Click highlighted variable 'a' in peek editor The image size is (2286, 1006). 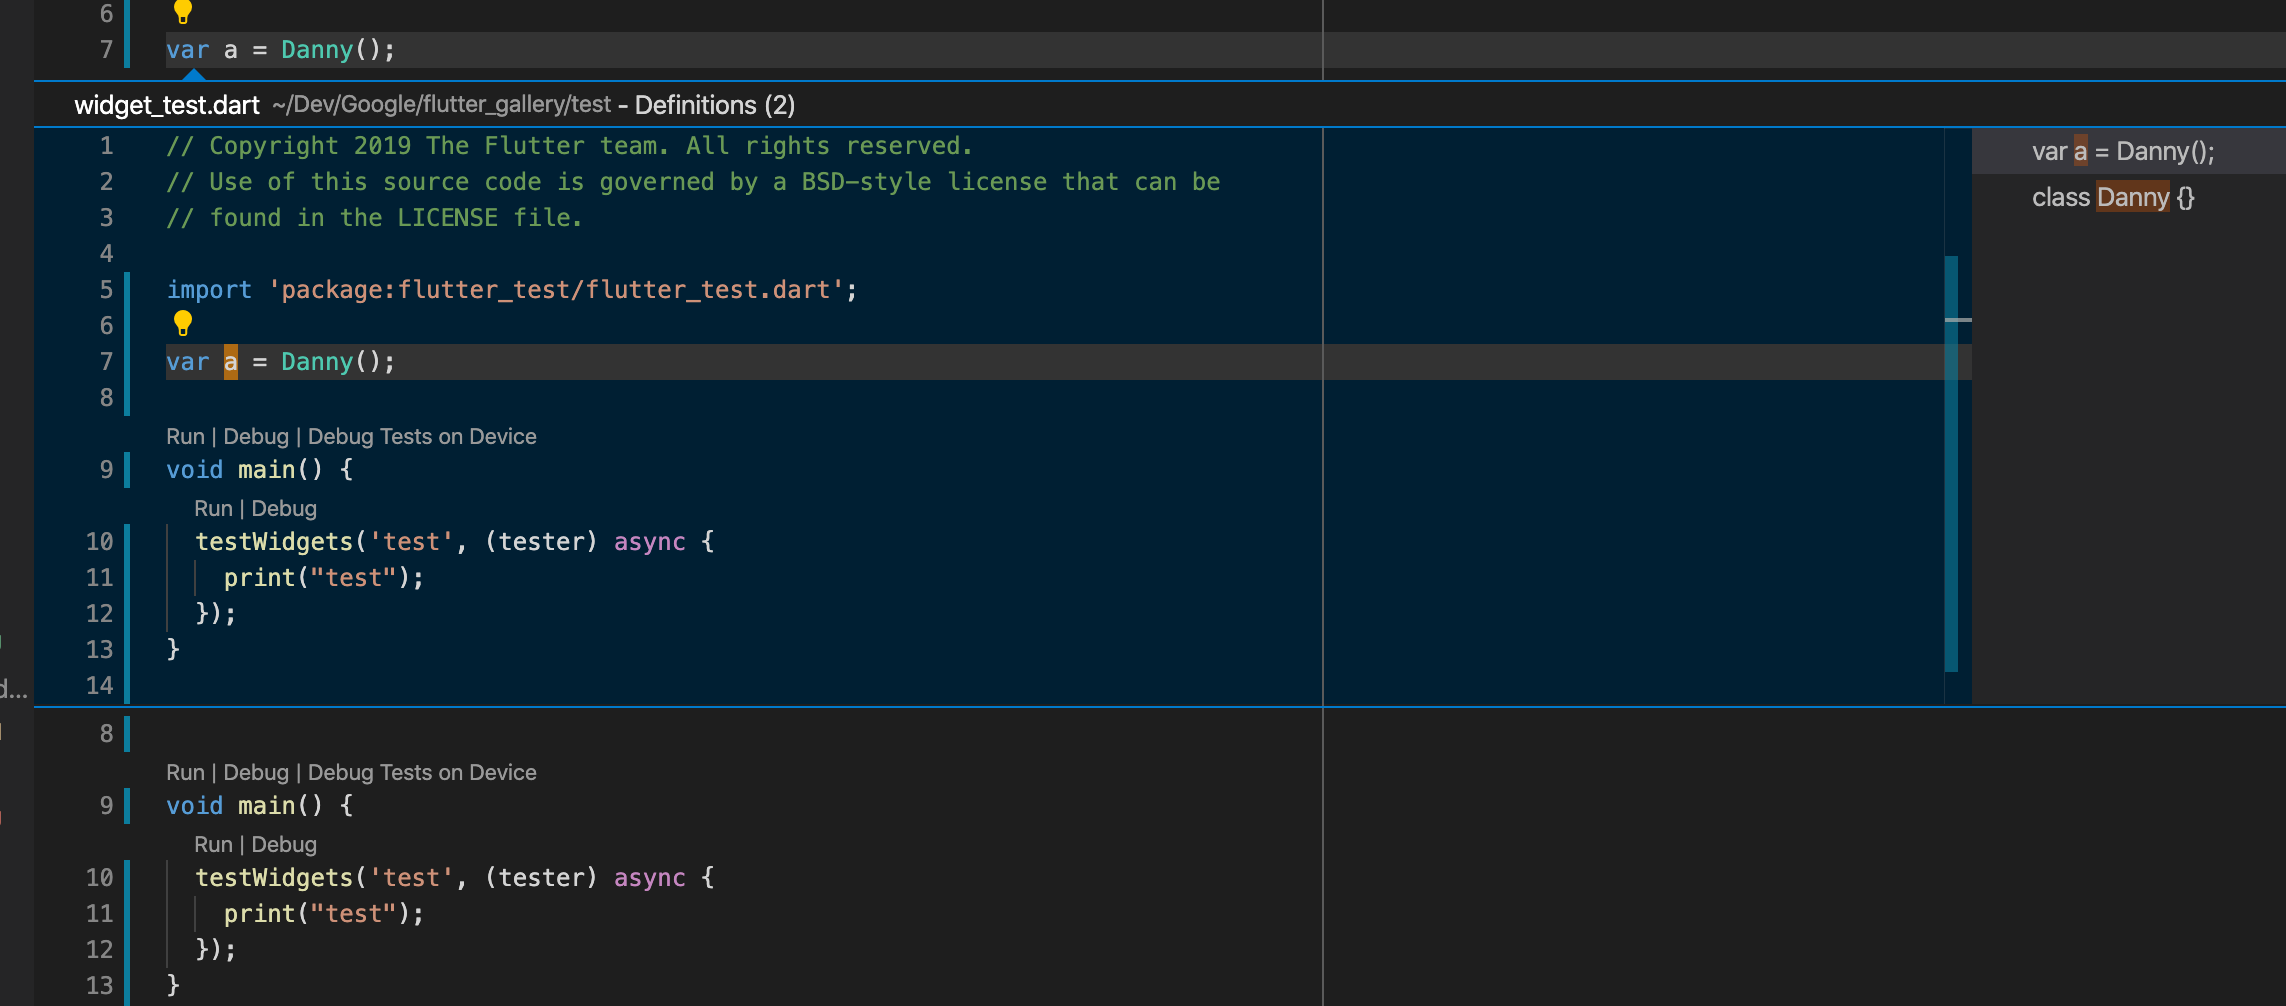pyautogui.click(x=231, y=362)
